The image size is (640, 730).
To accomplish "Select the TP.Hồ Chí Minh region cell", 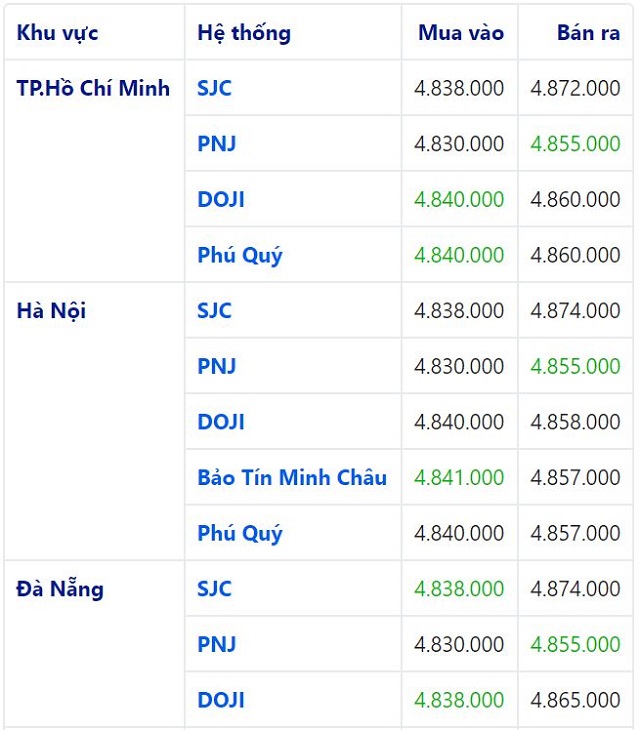I will (x=93, y=88).
